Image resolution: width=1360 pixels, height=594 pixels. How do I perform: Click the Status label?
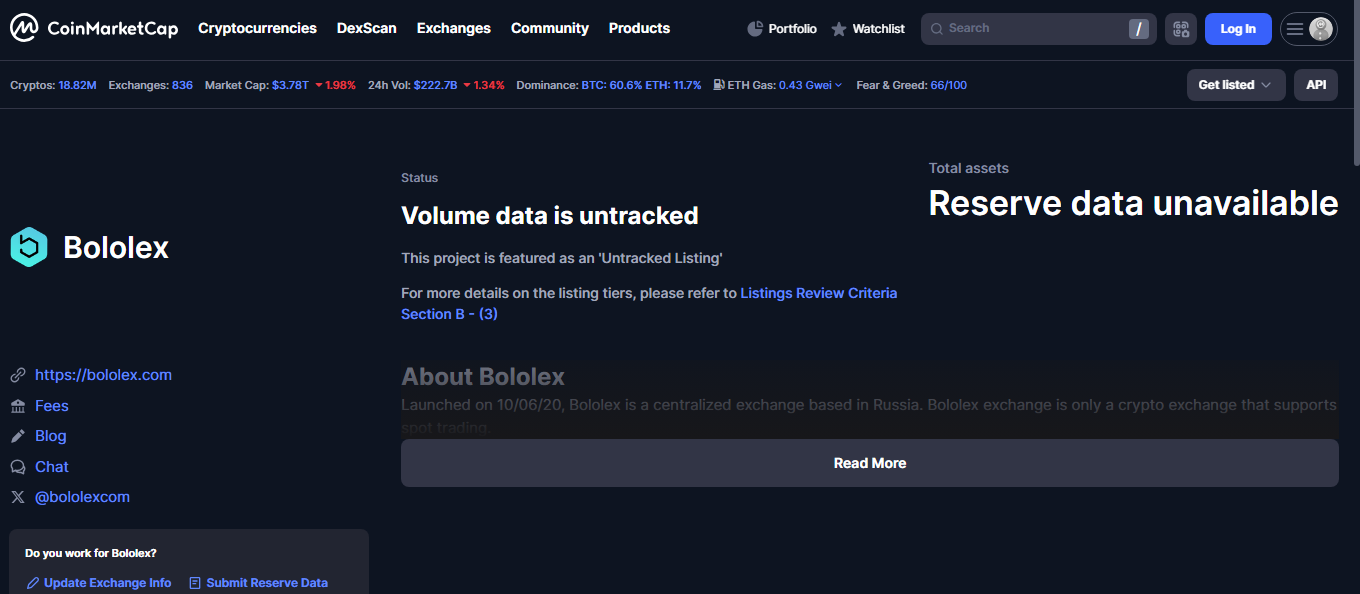pyautogui.click(x=420, y=178)
